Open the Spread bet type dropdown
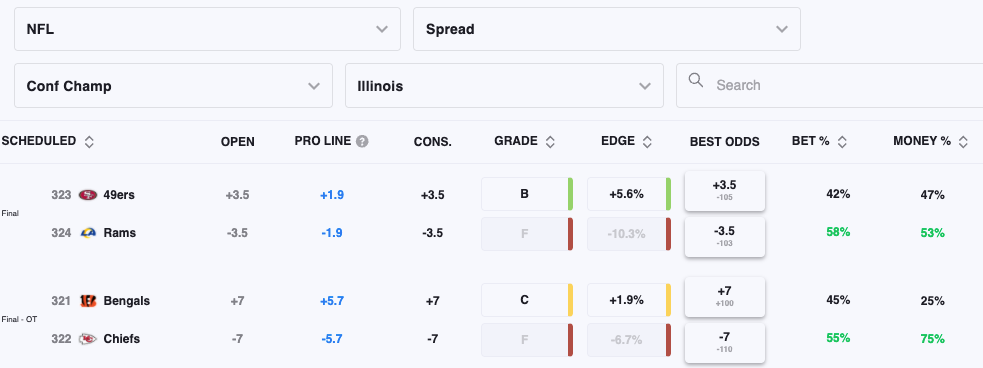 click(607, 29)
